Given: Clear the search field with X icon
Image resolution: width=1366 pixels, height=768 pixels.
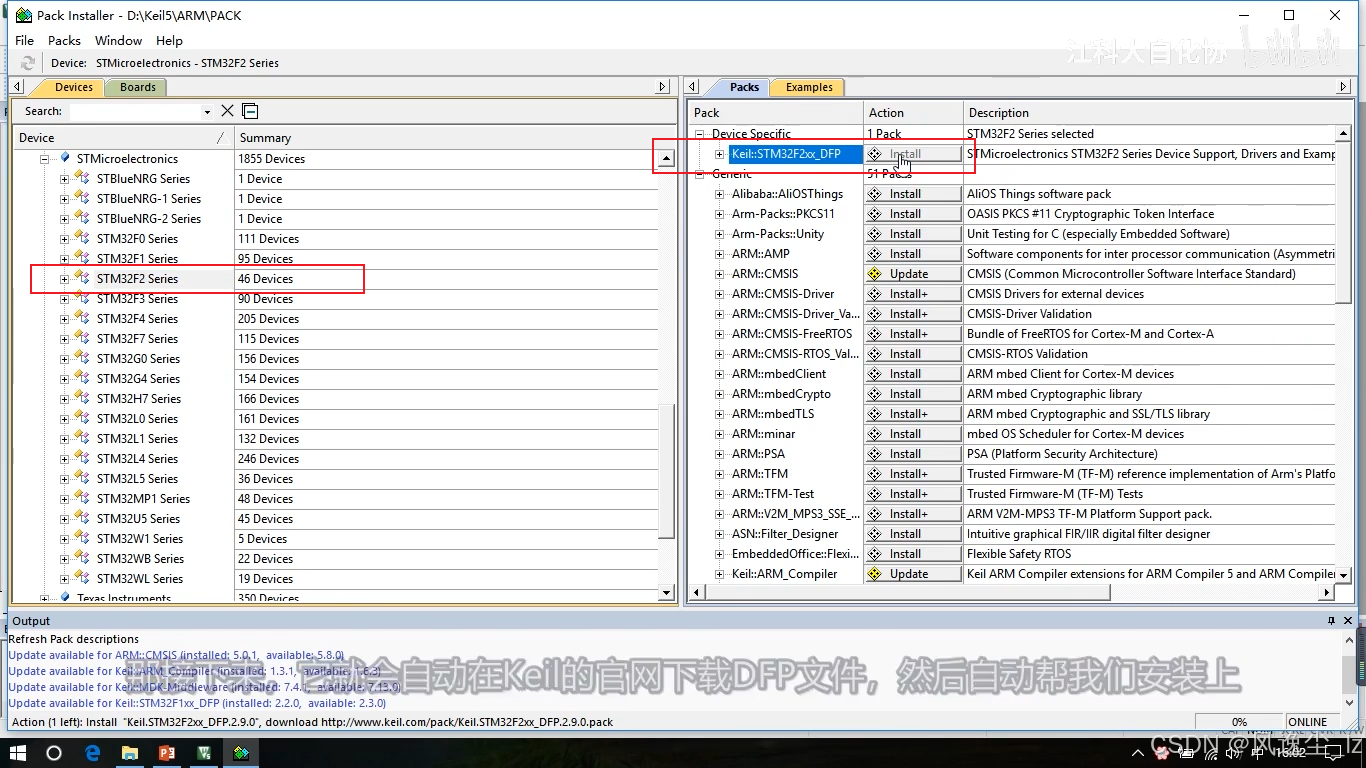Looking at the screenshot, I should pyautogui.click(x=228, y=111).
